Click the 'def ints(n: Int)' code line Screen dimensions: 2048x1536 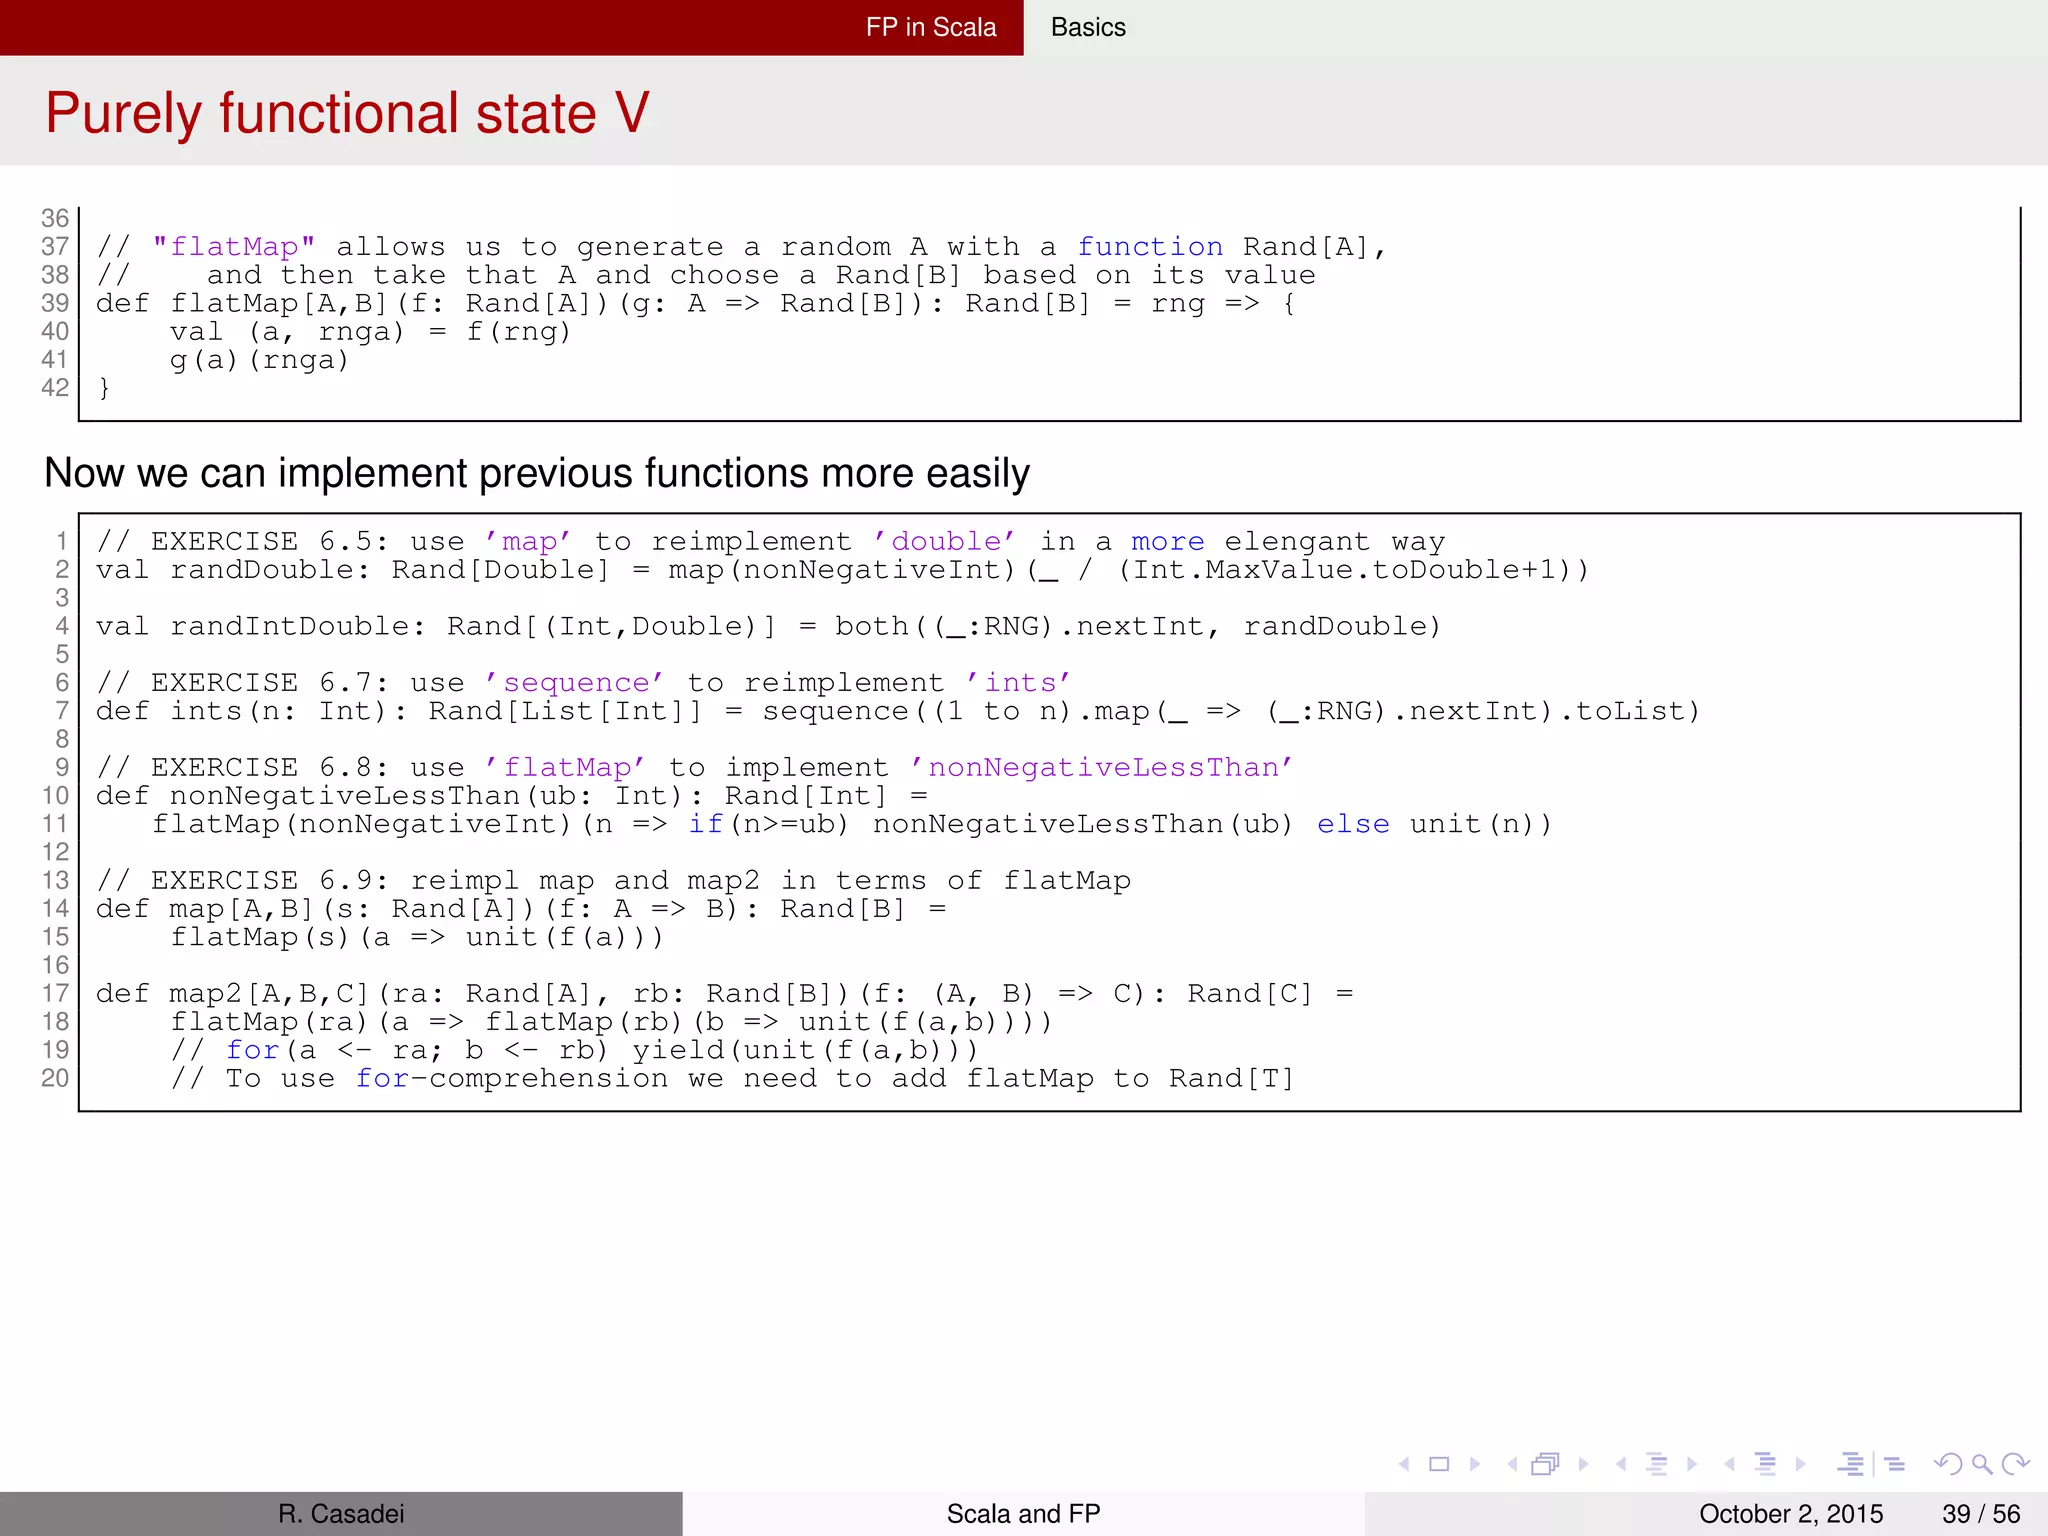(x=898, y=711)
